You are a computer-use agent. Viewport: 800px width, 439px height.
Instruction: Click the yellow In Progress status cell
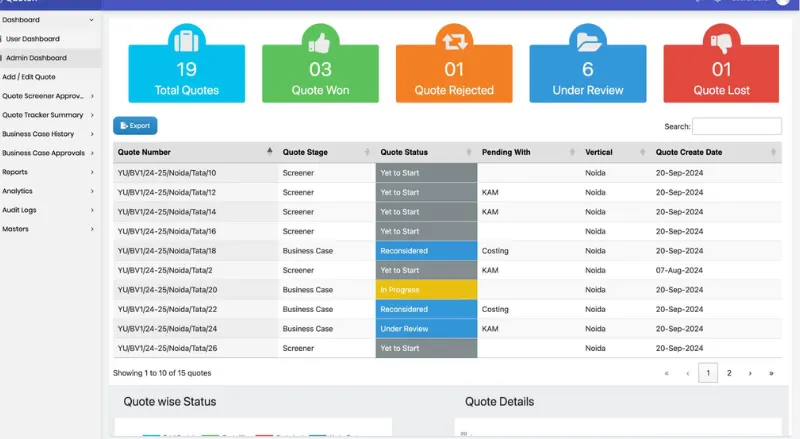[427, 289]
